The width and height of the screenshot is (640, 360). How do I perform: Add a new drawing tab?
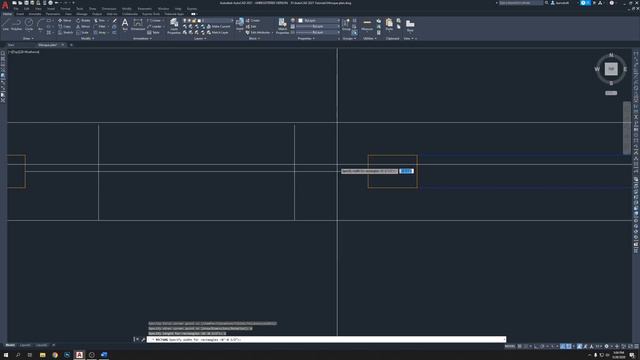pos(71,45)
